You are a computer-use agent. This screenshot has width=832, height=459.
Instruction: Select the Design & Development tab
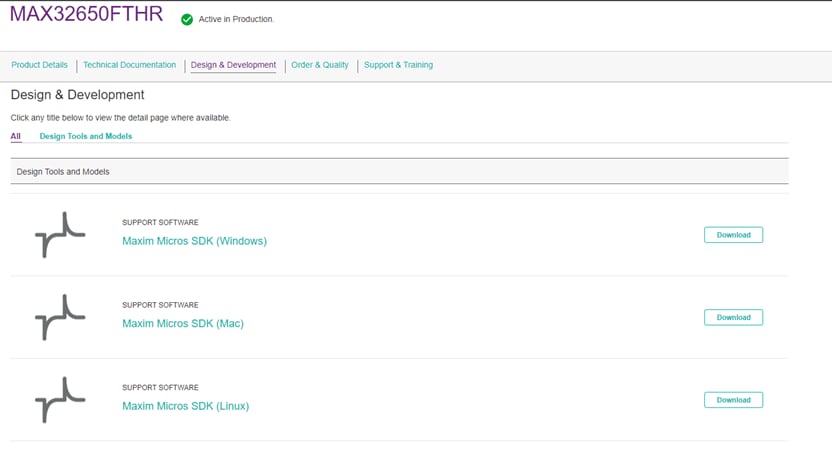233,65
